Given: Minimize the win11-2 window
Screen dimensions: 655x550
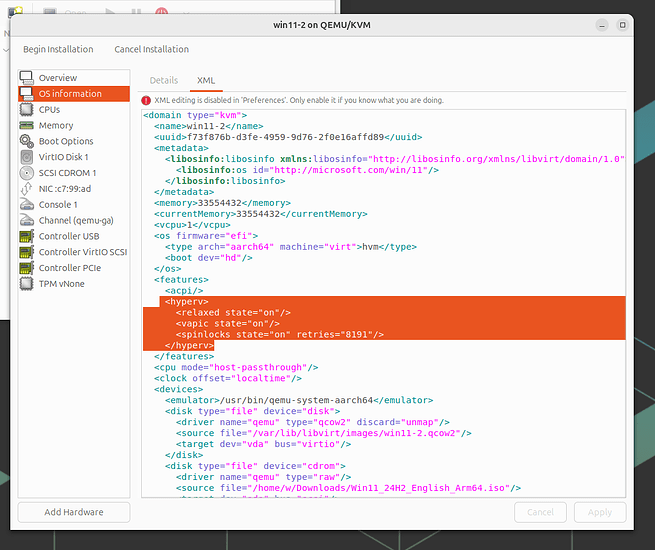Looking at the screenshot, I should pyautogui.click(x=602, y=25).
